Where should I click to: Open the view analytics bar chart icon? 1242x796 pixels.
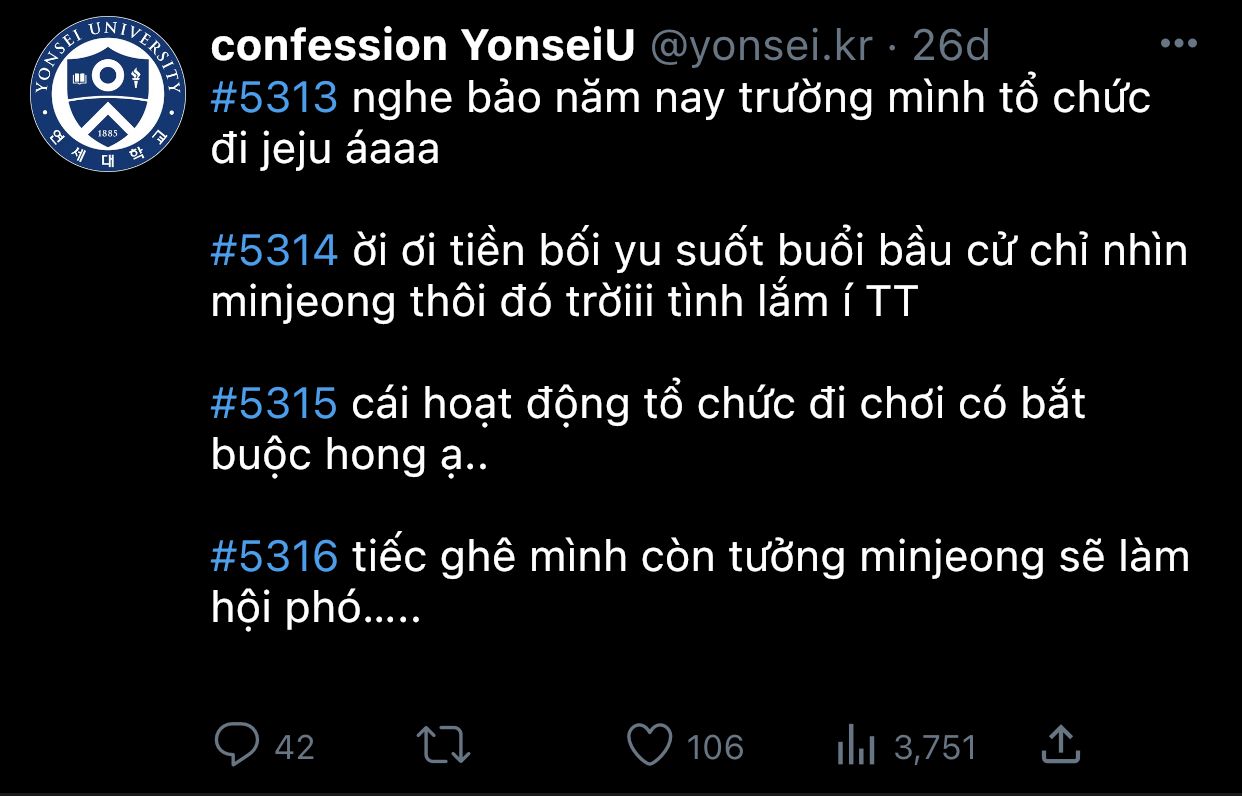[x=855, y=746]
